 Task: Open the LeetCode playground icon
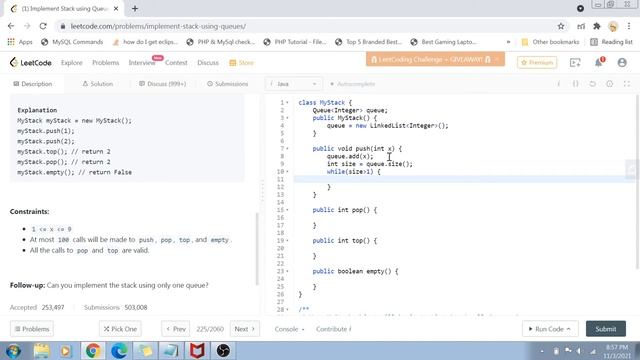[x=575, y=62]
